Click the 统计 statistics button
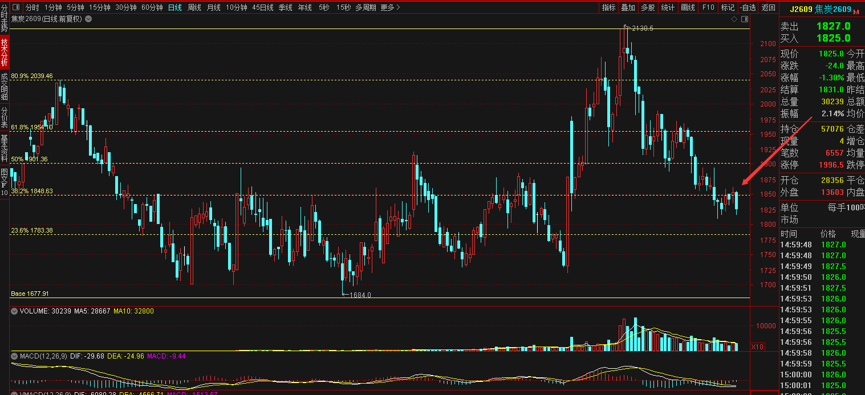Viewport: 865px width, 395px height. click(668, 8)
